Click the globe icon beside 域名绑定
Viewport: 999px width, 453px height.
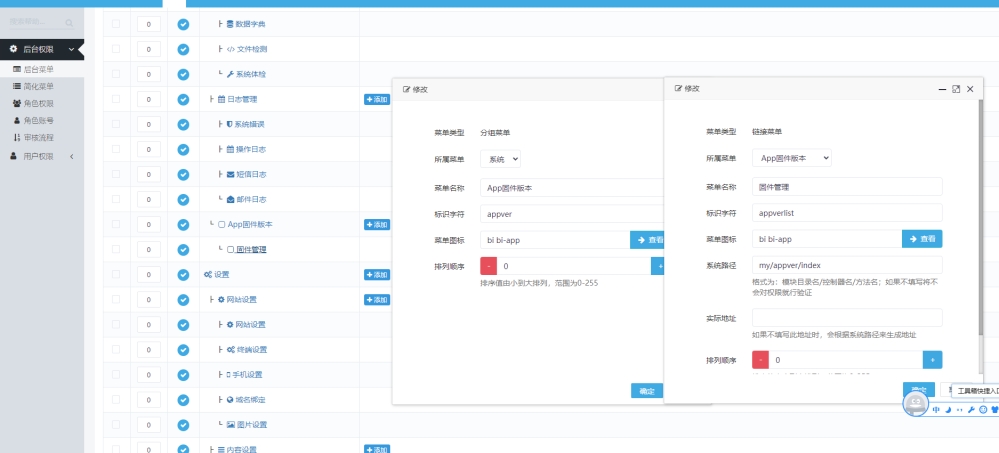point(231,400)
